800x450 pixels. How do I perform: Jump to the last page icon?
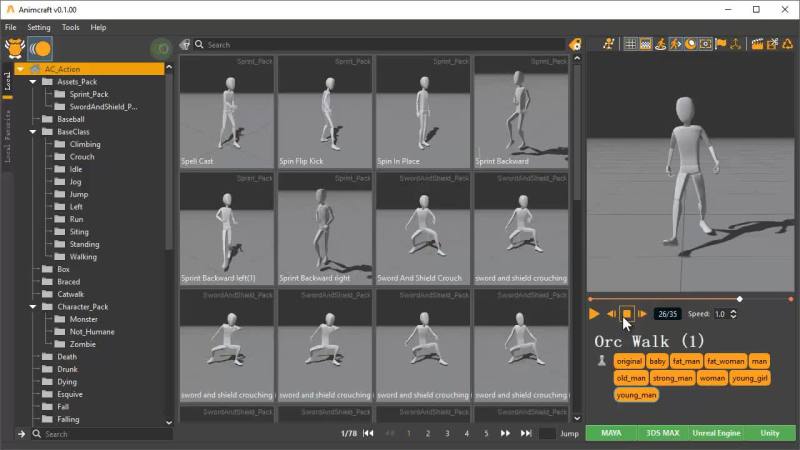pyautogui.click(x=526, y=433)
